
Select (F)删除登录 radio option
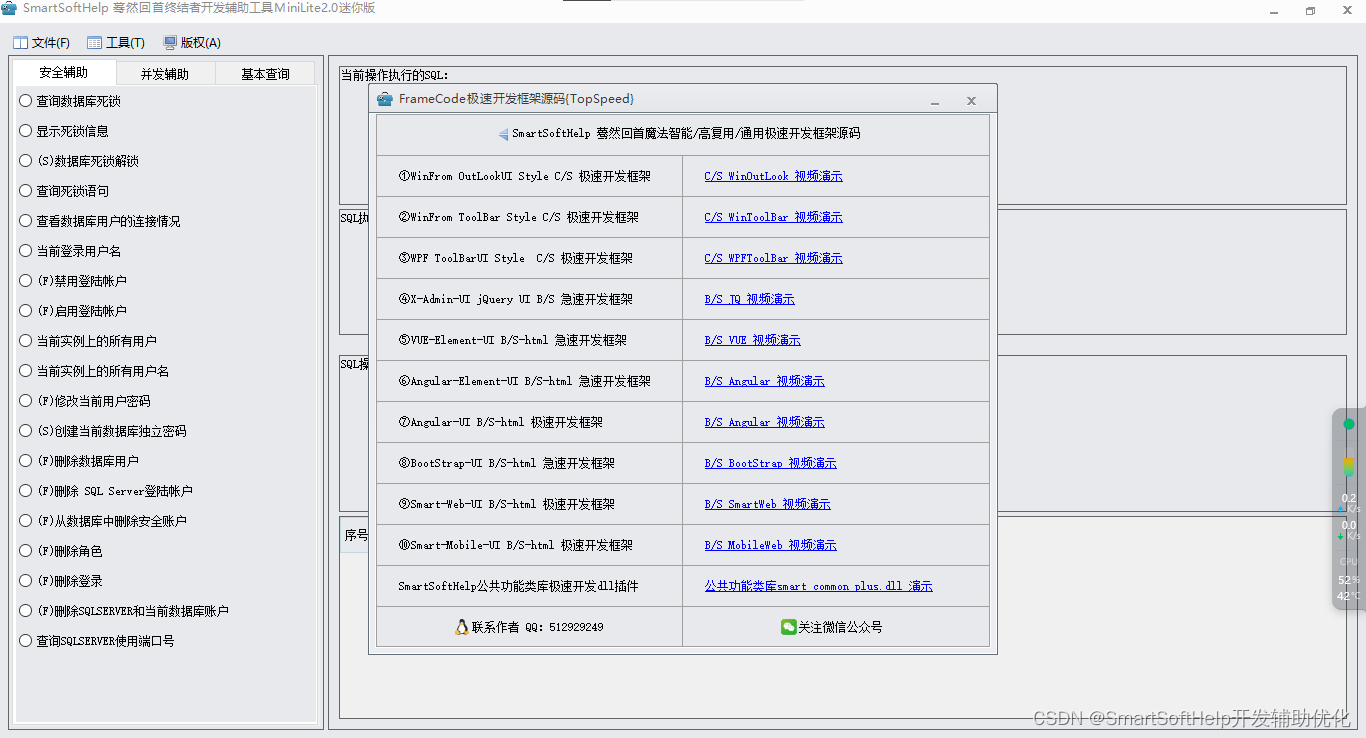tap(61, 581)
